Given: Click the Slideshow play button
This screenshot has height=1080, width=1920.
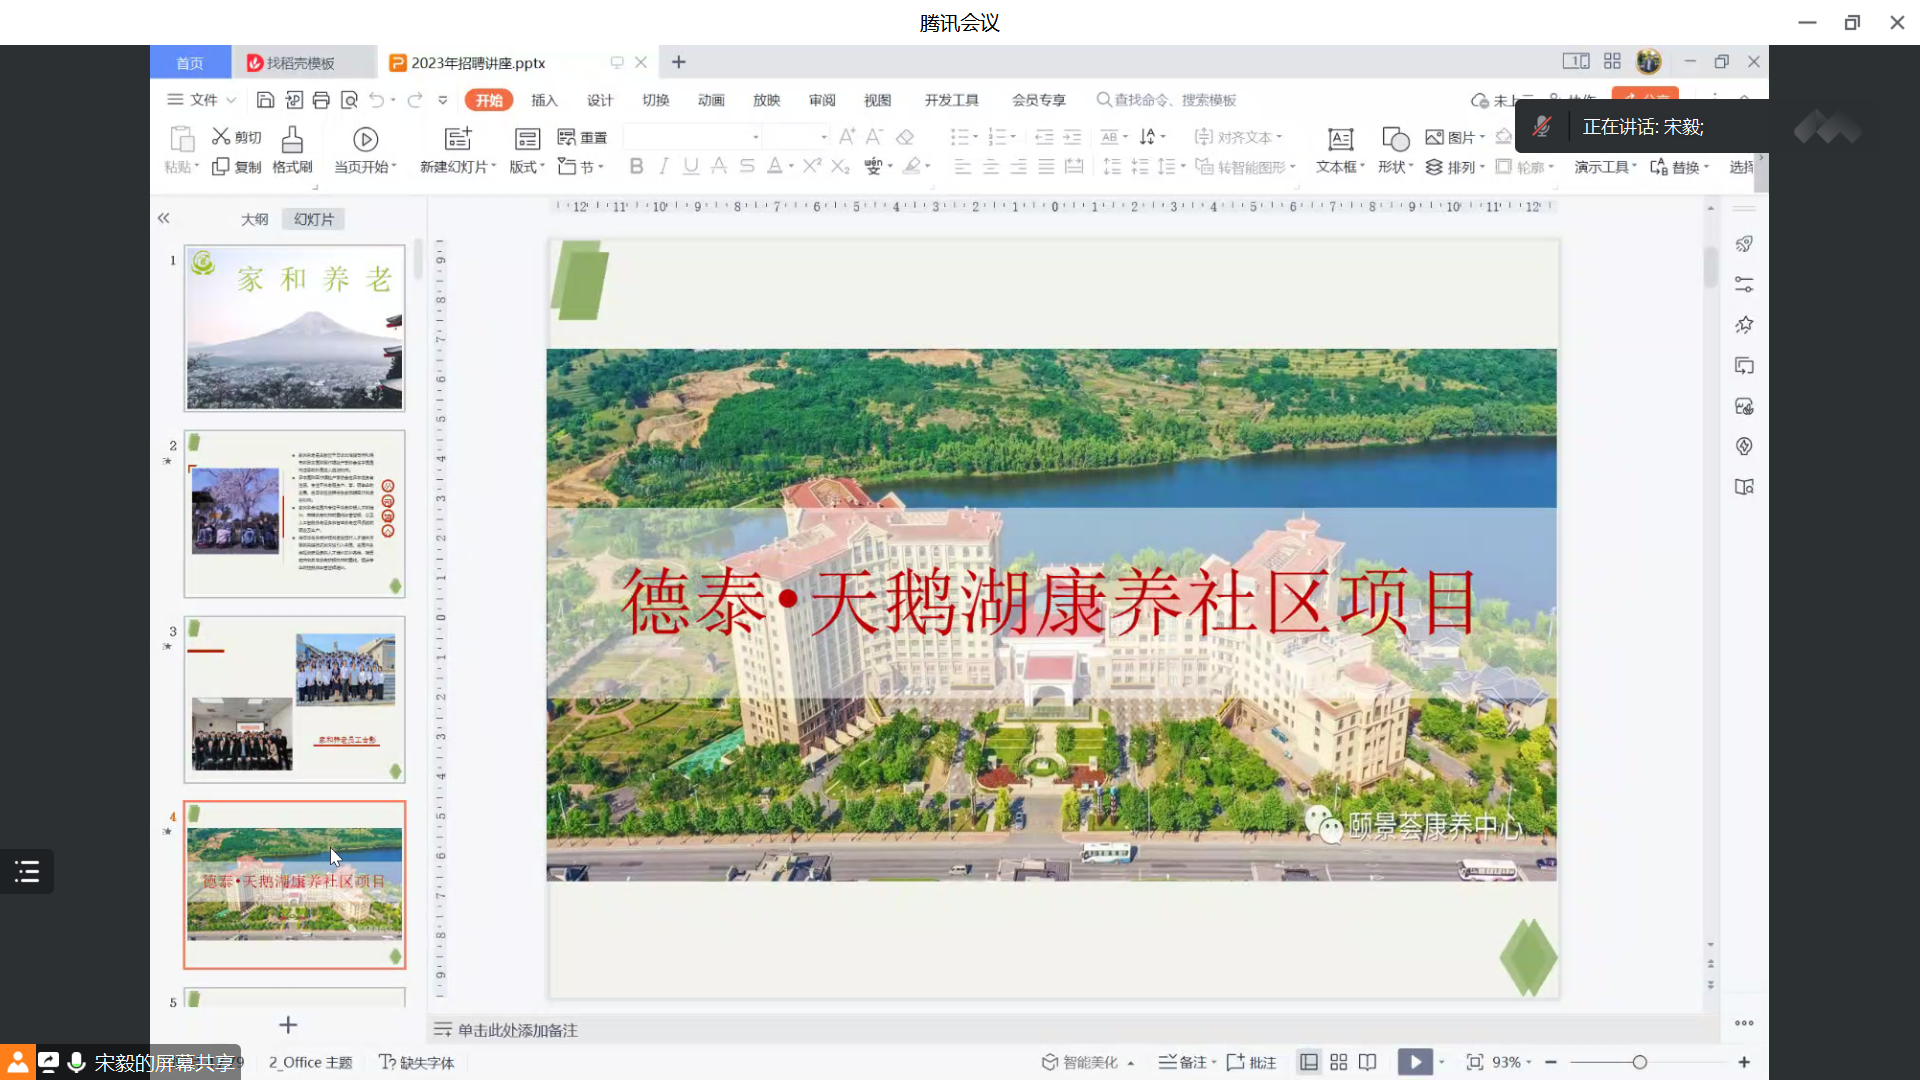Looking at the screenshot, I should coord(1414,1062).
